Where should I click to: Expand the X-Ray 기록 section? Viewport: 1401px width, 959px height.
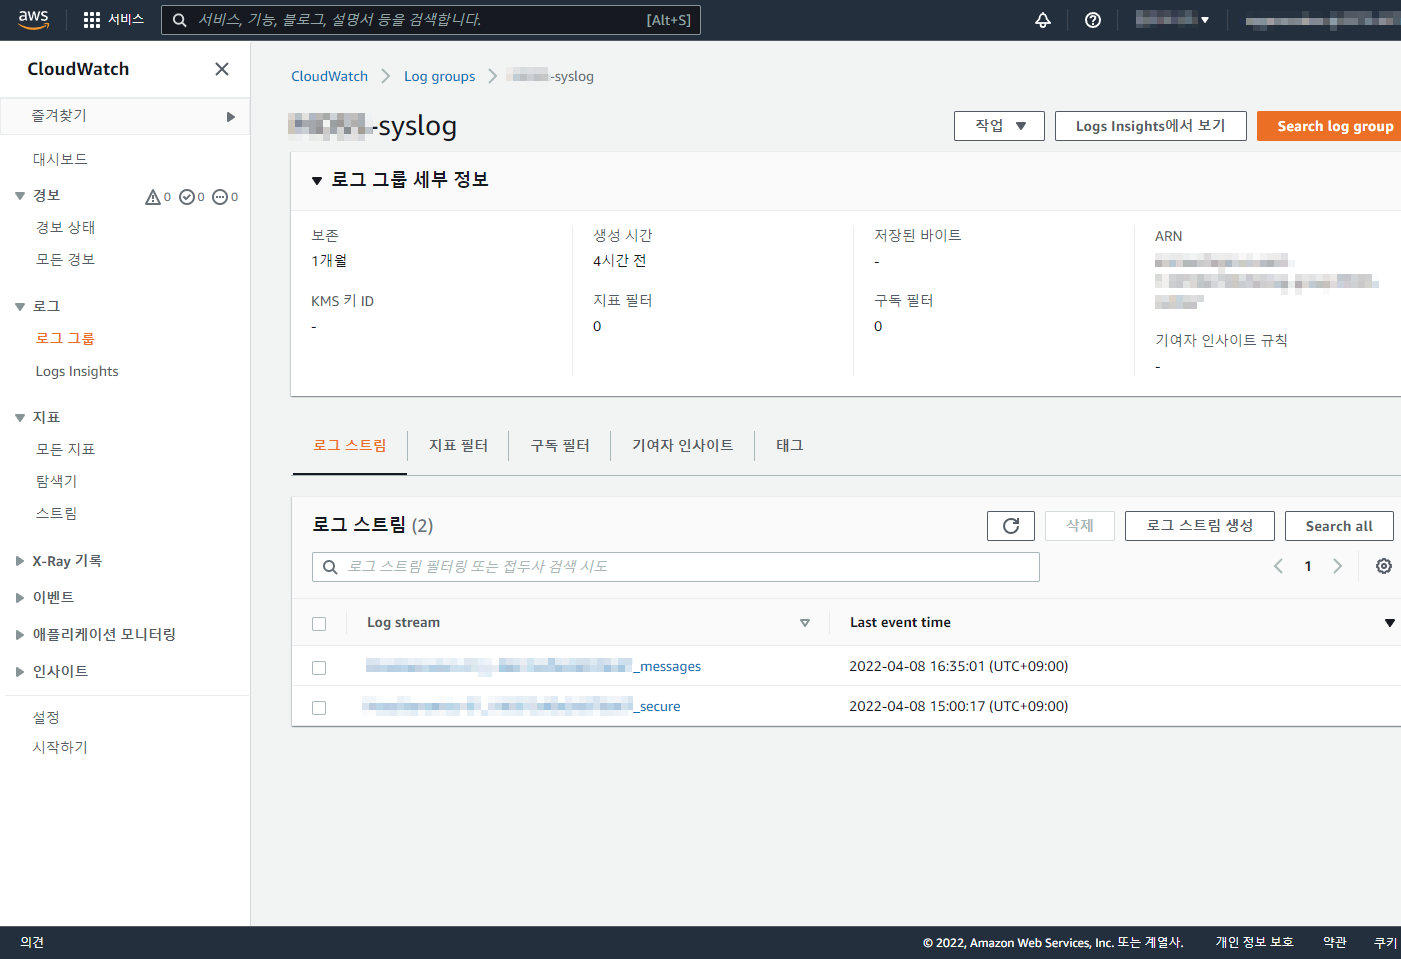[x=20, y=561]
